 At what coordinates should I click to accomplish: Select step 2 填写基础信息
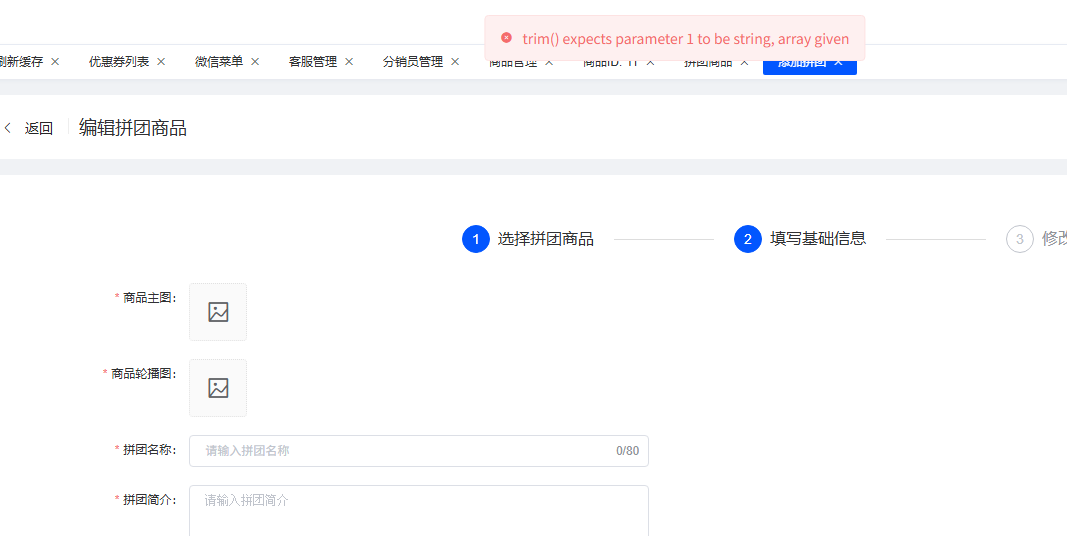click(800, 239)
